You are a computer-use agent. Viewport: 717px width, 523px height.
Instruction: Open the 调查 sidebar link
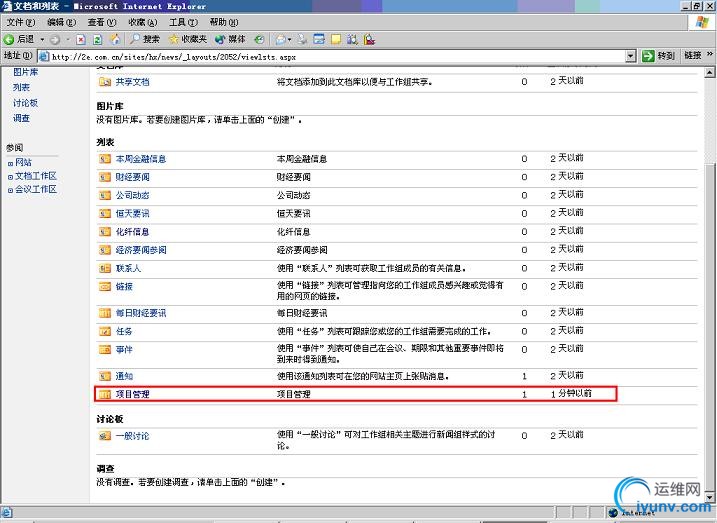21,118
